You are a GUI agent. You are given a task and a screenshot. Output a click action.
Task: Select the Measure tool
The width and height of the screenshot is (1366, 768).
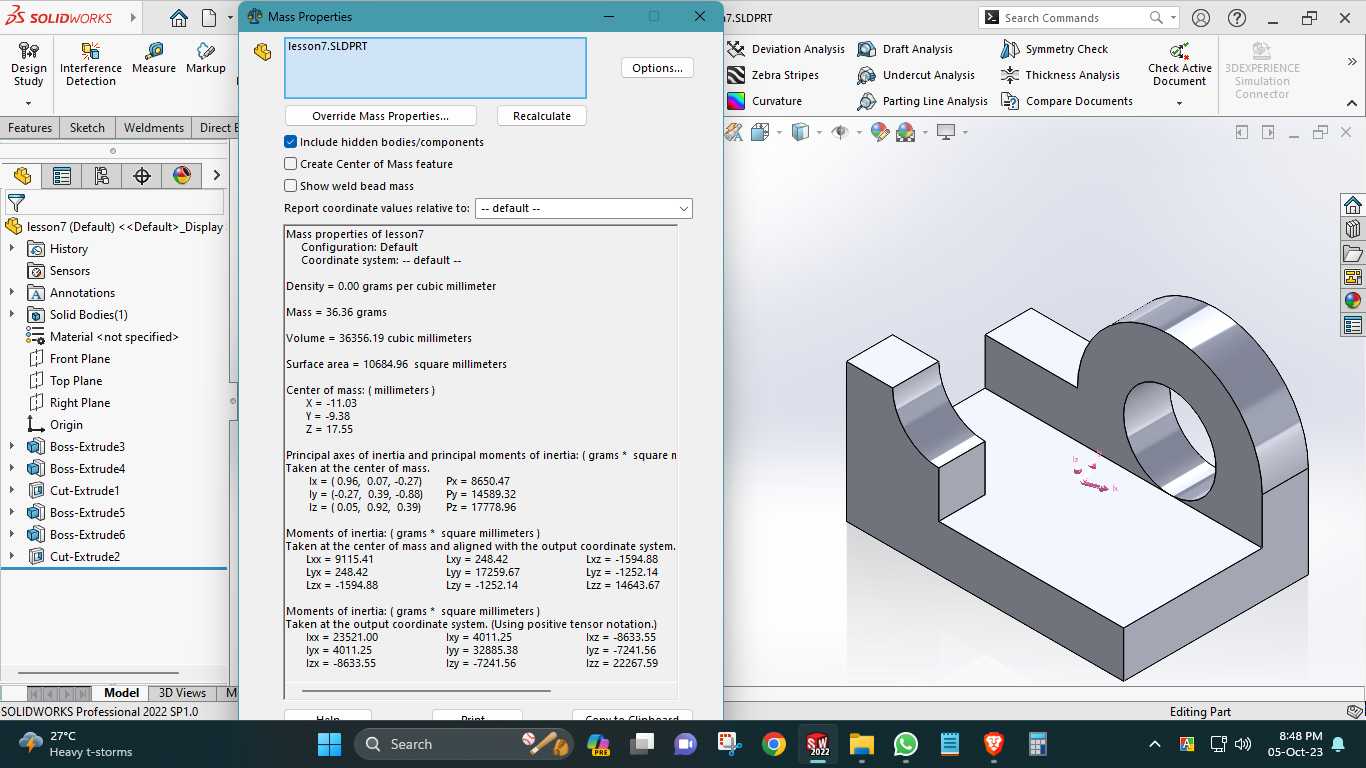point(153,58)
